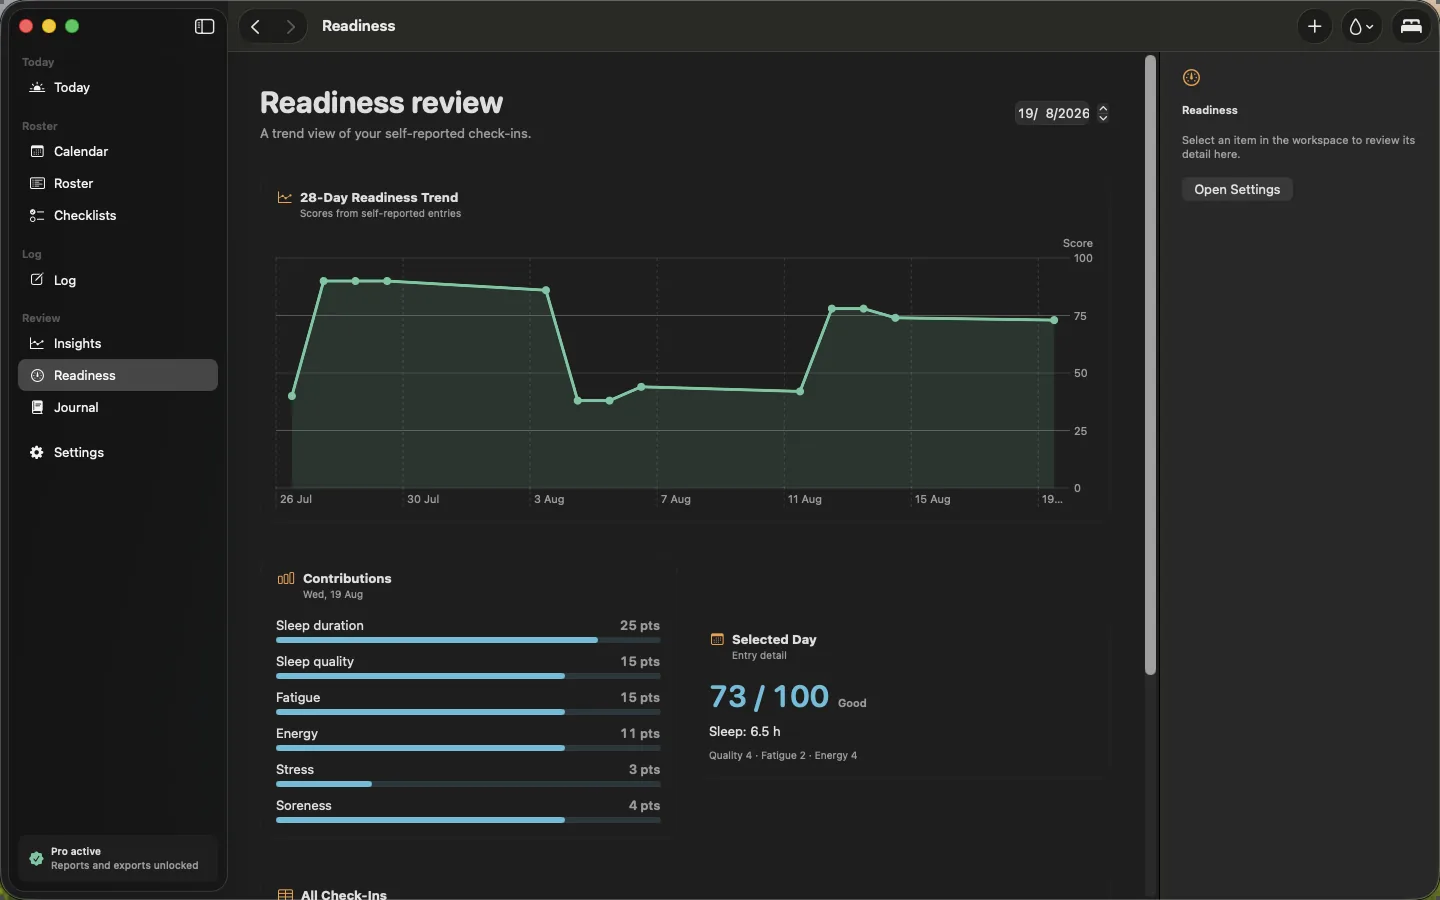Click the 28-Day Readiness Trend heading
Viewport: 1440px width, 900px height.
pos(379,198)
